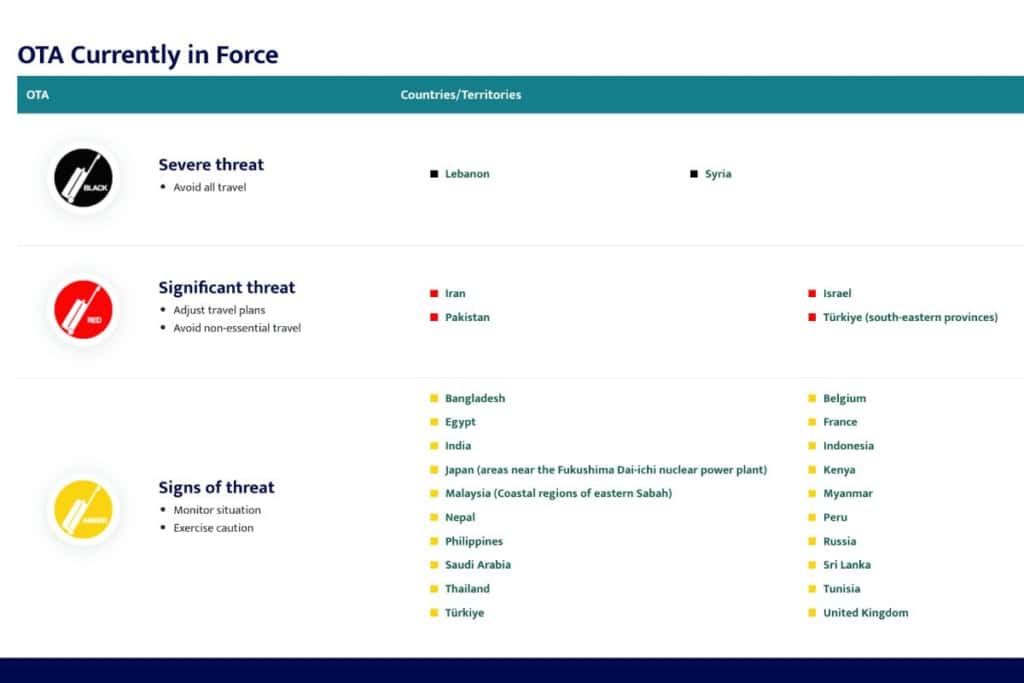
Task: Open the Lebanon country entry
Action: (468, 173)
